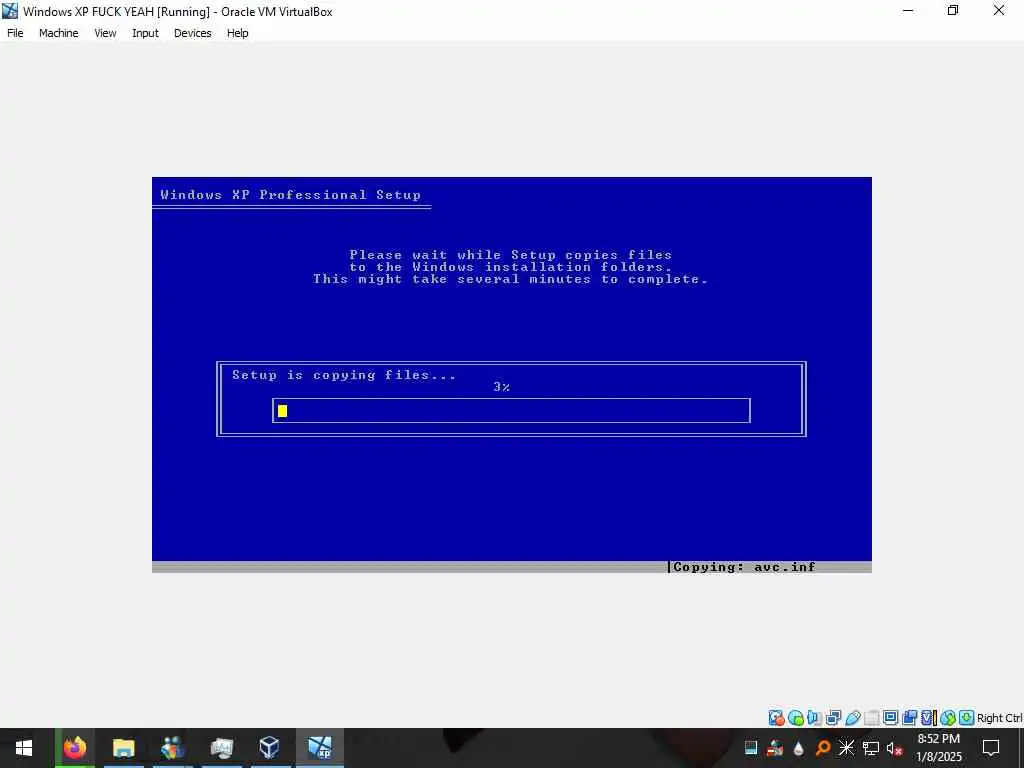The height and width of the screenshot is (768, 1024).
Task: Click the Windows XP VM taskbar icon
Action: coord(319,748)
